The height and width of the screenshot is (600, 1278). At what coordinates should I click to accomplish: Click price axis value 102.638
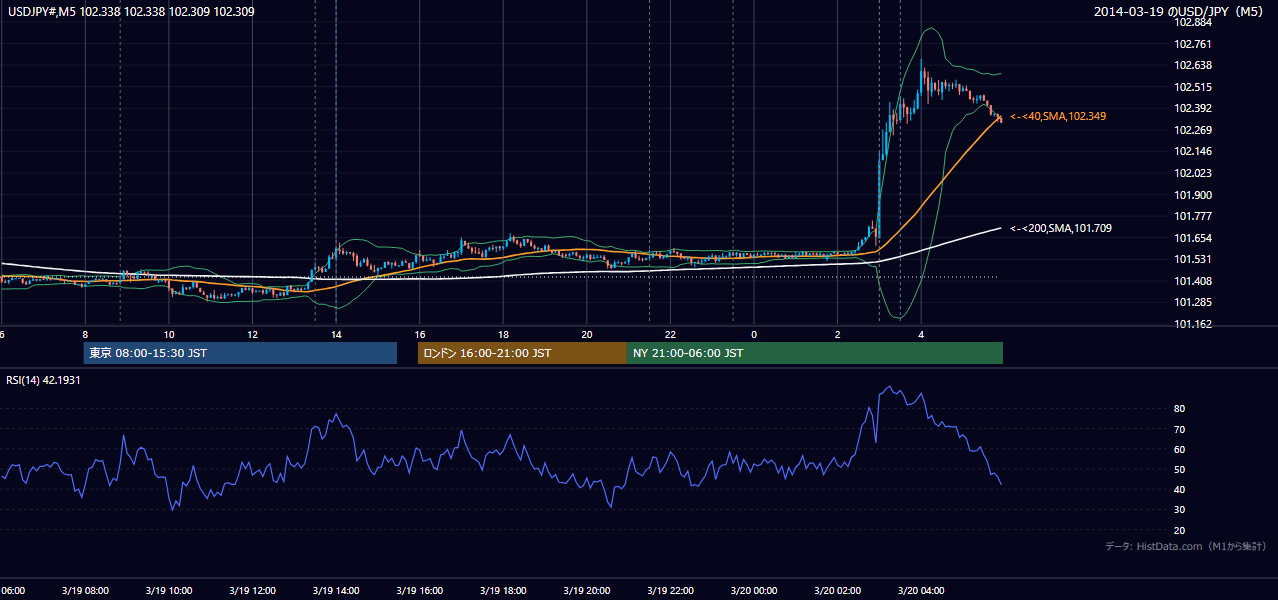point(1192,65)
